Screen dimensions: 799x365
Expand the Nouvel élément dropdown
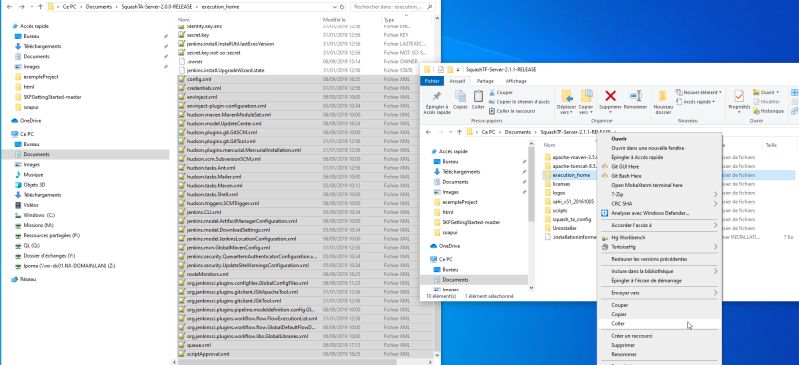(699, 93)
